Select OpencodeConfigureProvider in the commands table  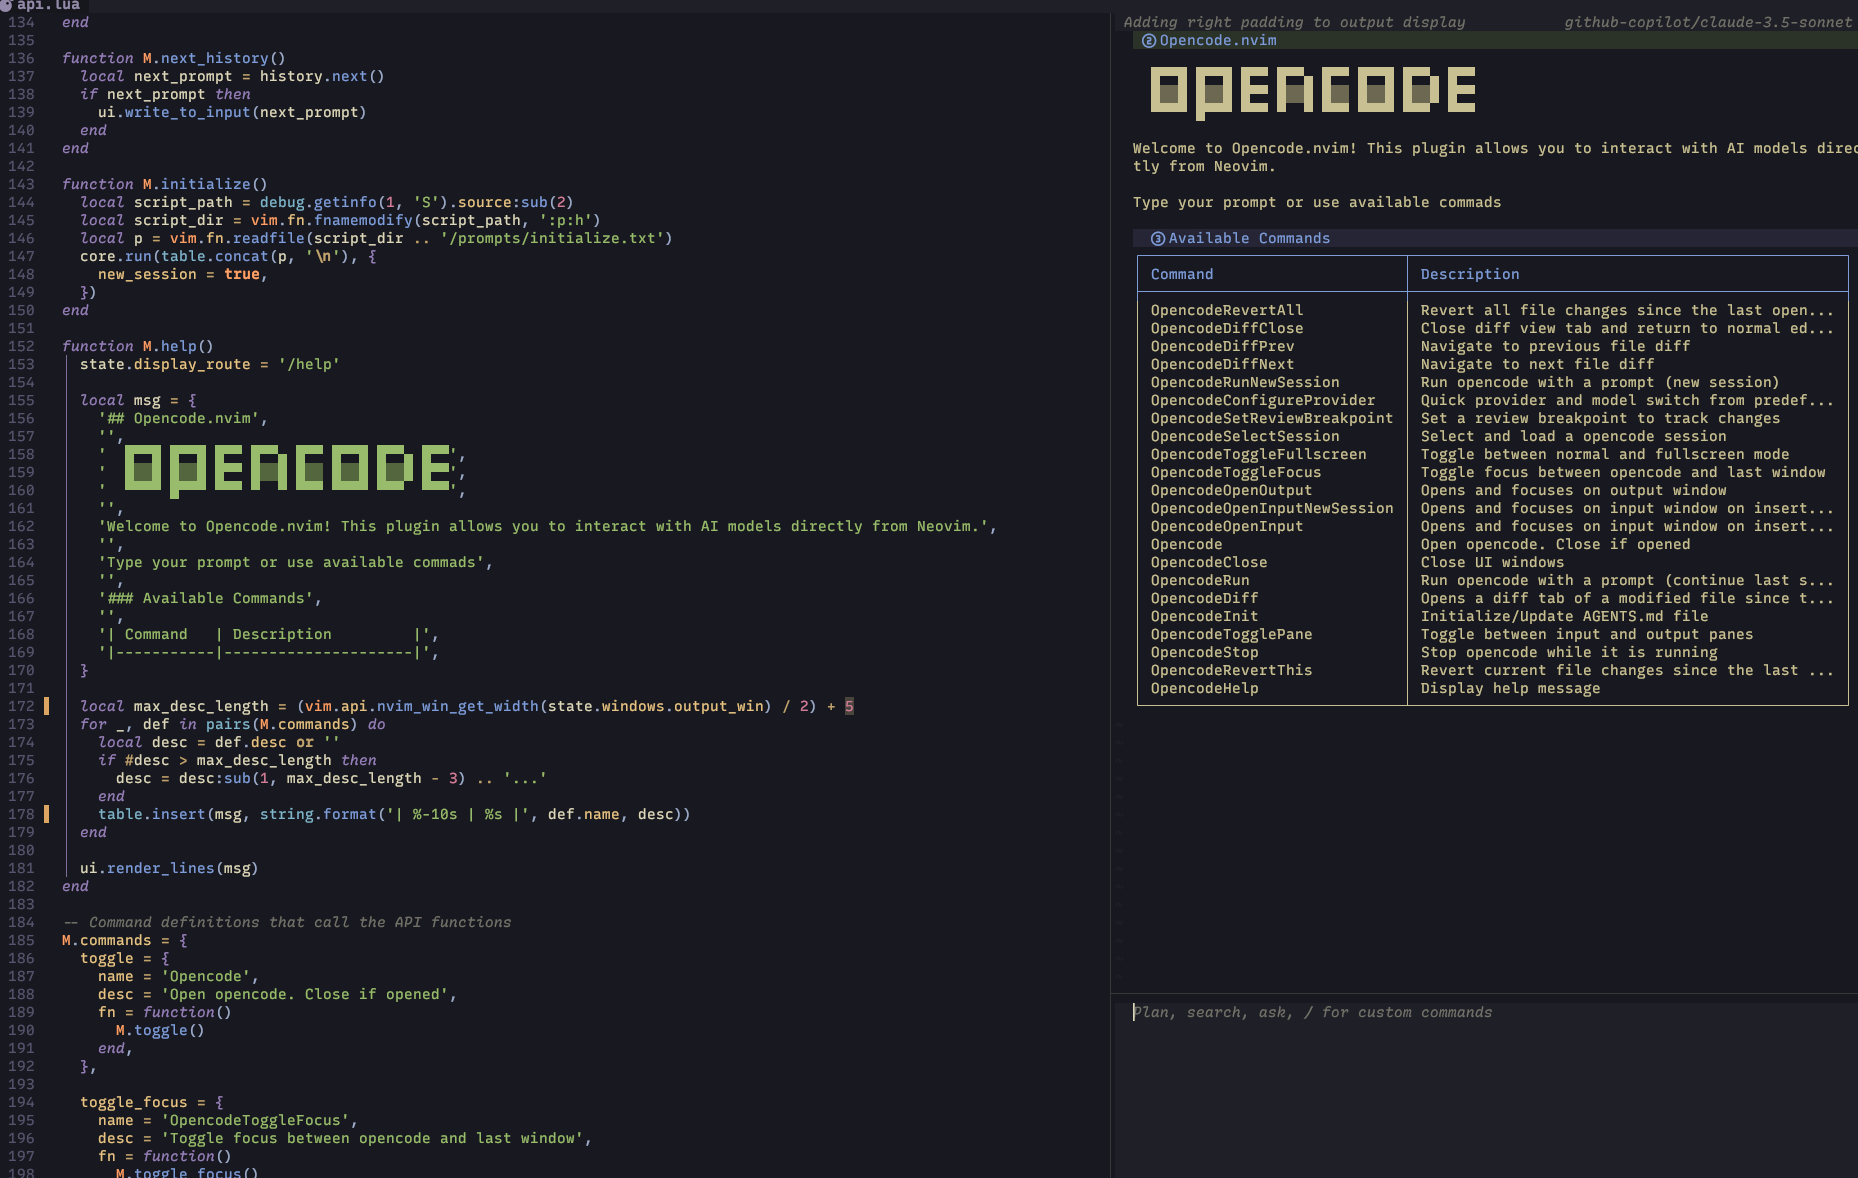point(1263,400)
